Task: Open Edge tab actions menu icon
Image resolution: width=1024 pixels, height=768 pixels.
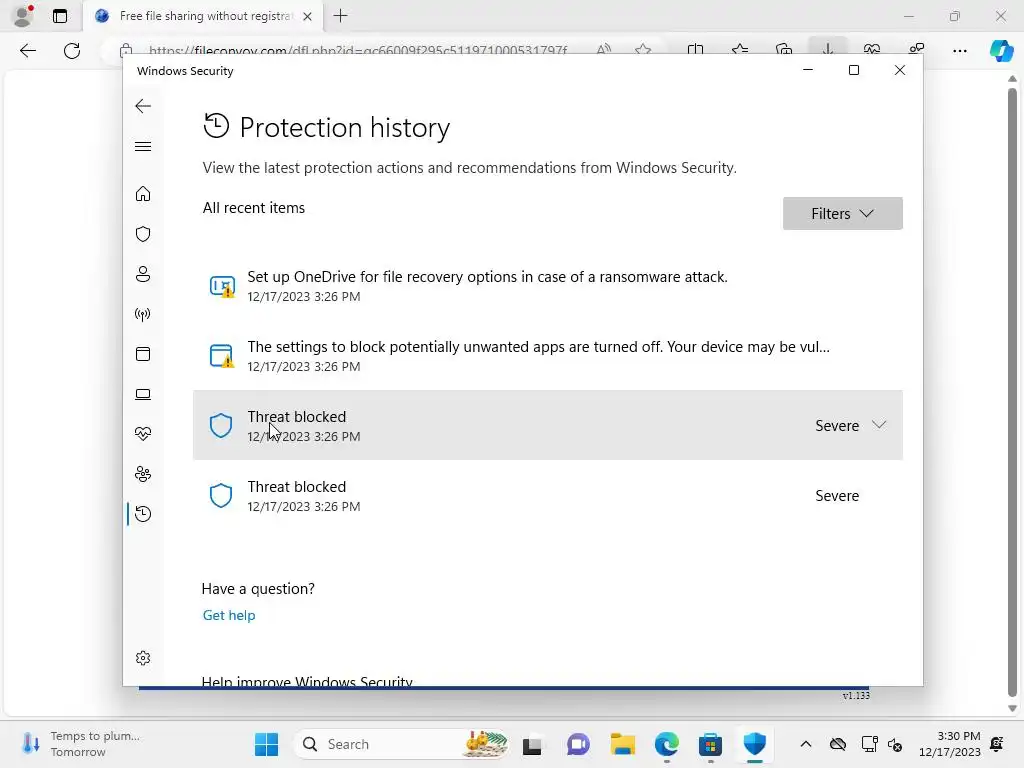Action: point(59,16)
